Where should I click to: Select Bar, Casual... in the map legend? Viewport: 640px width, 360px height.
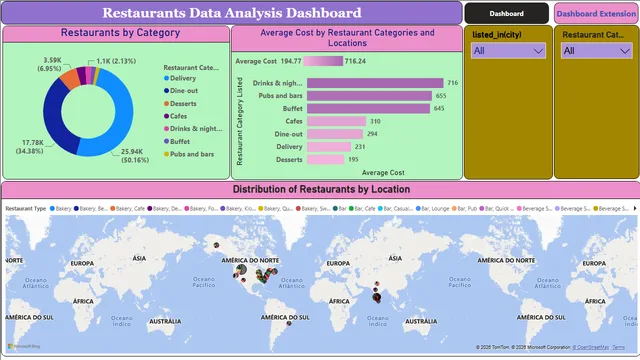click(x=396, y=208)
